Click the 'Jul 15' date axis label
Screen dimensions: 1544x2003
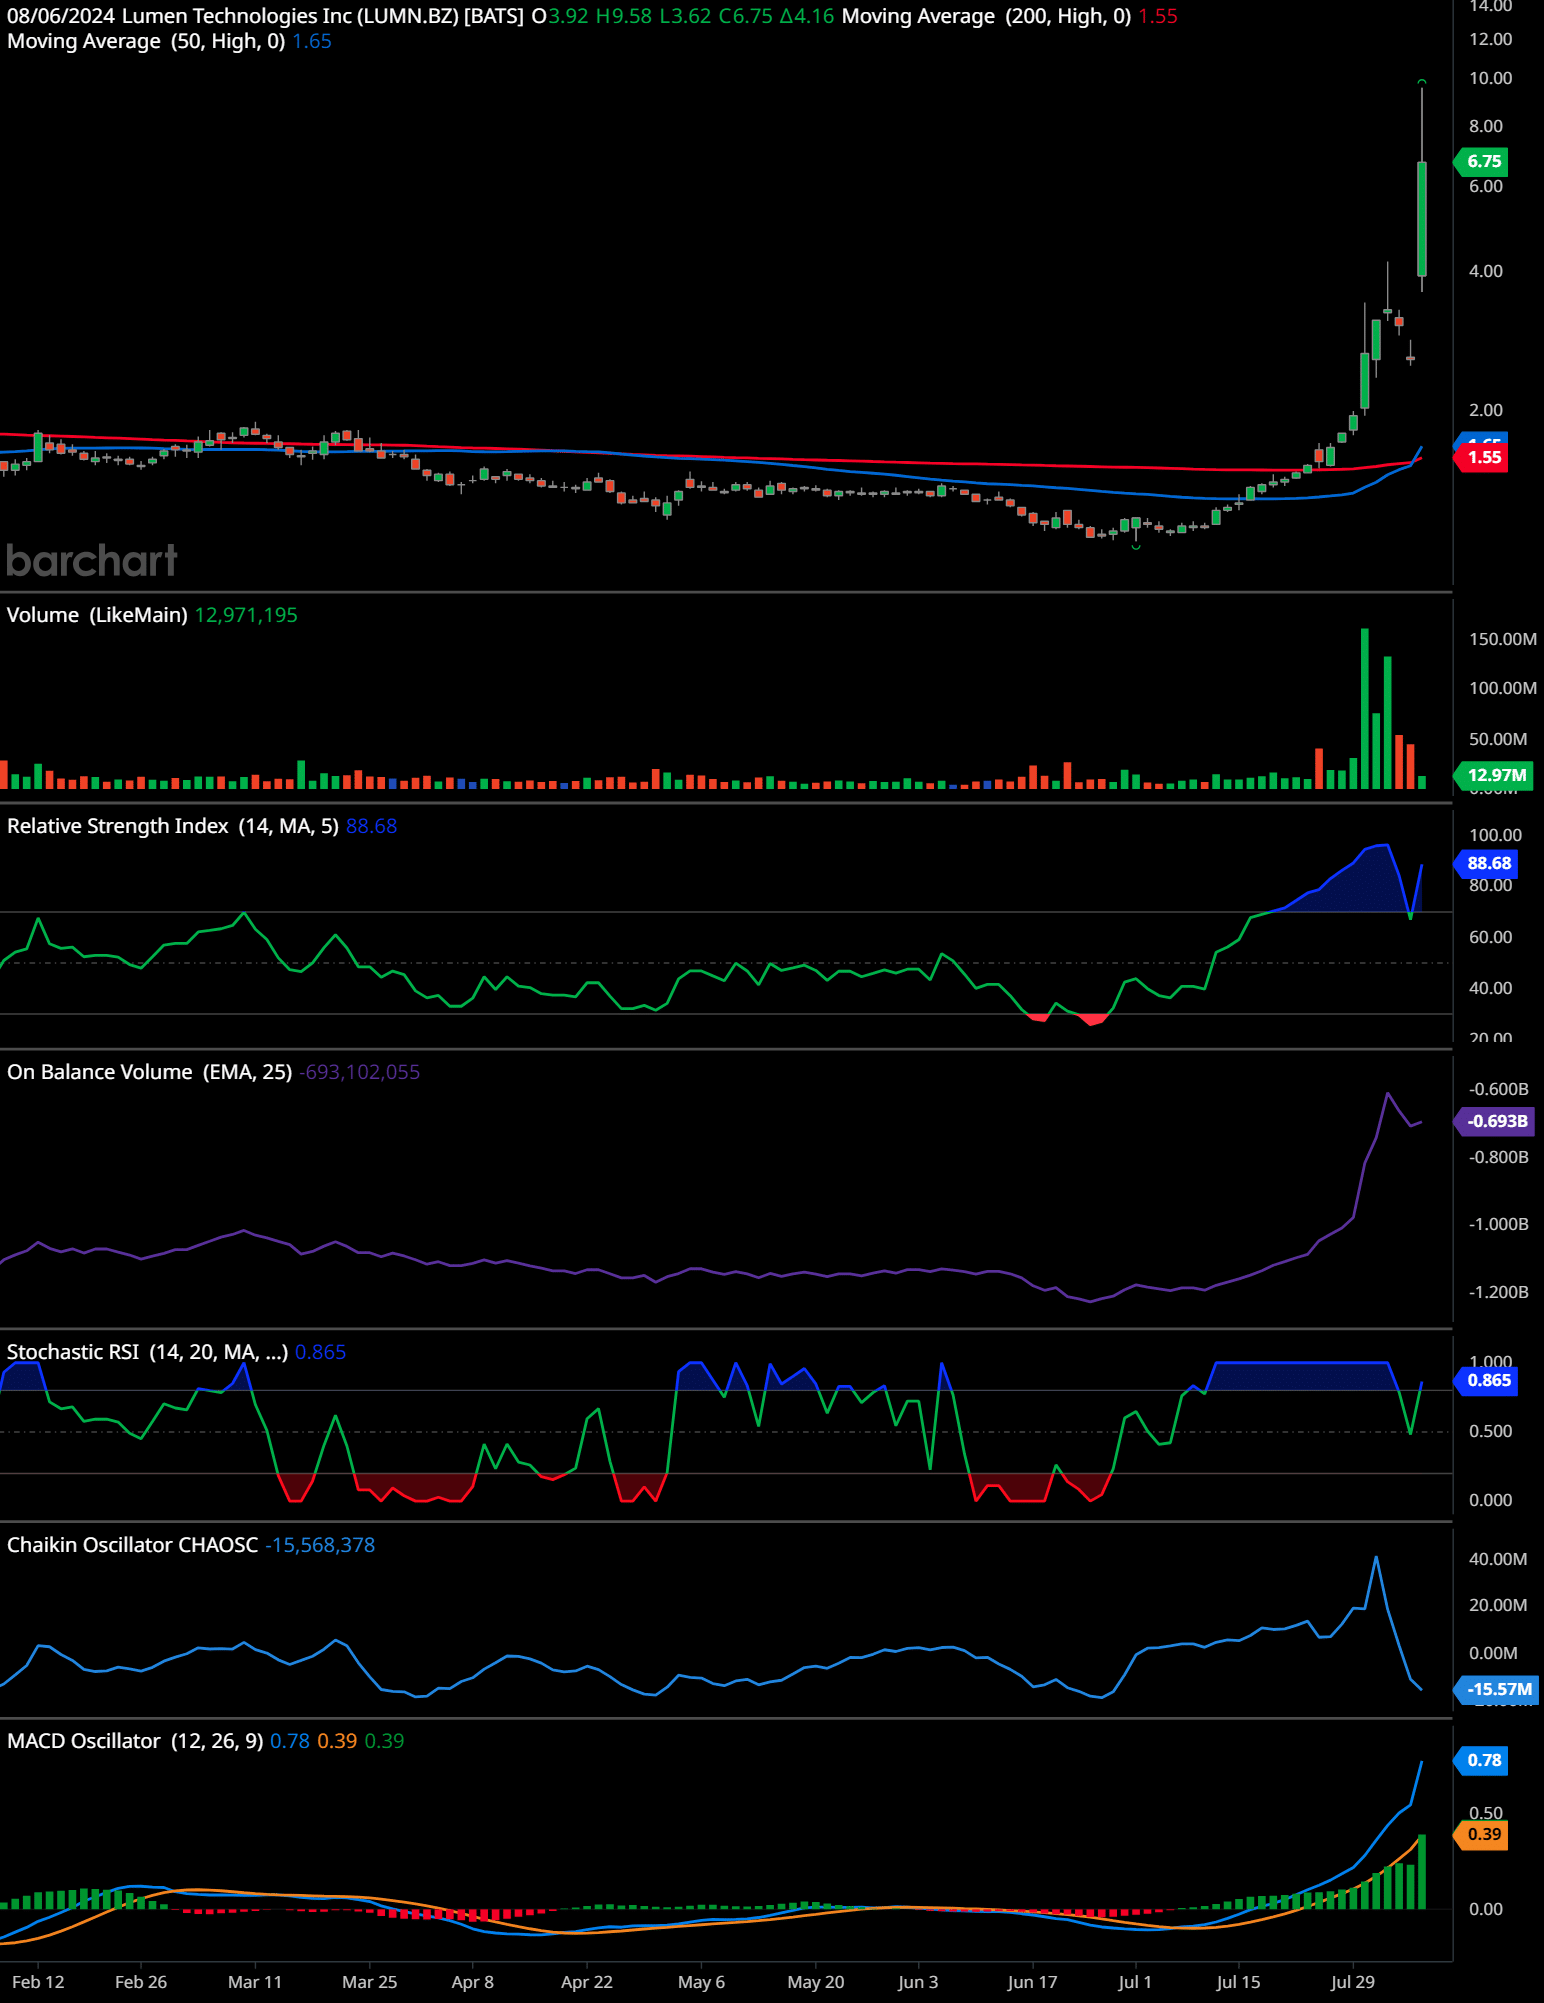[1238, 1982]
